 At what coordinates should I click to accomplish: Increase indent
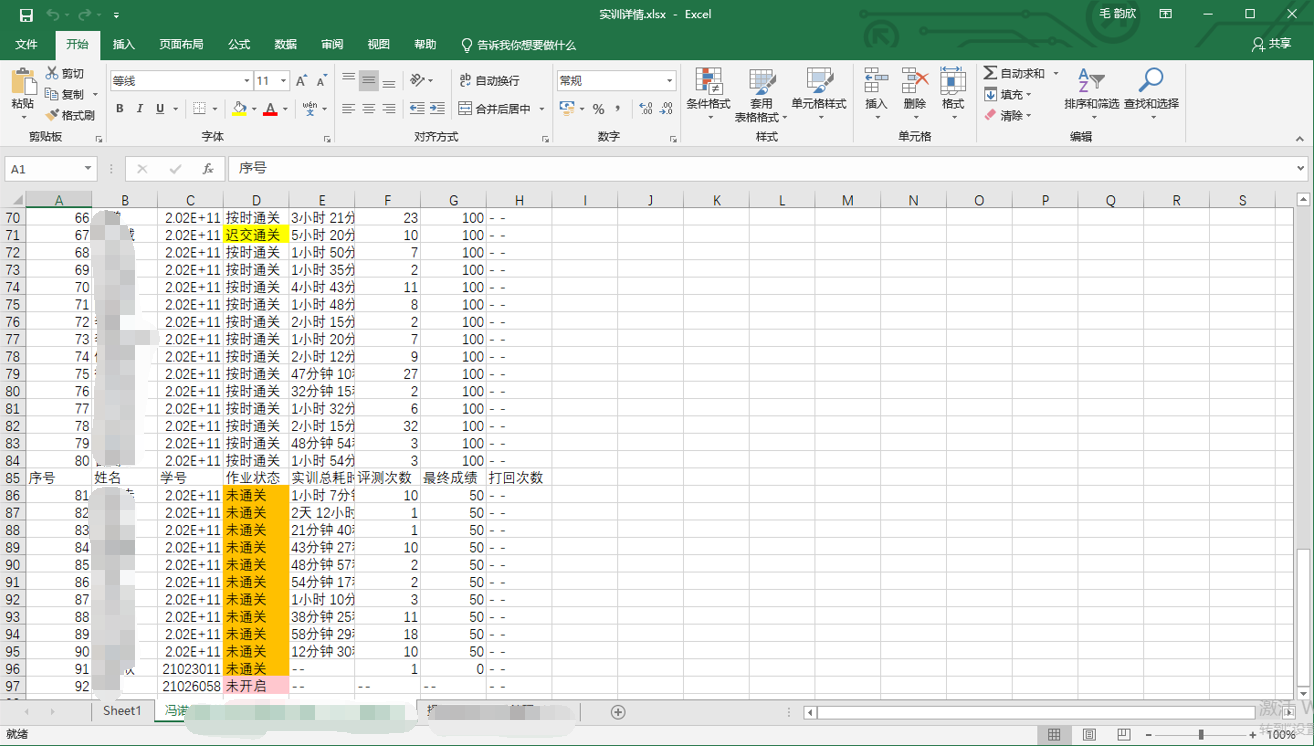click(437, 108)
